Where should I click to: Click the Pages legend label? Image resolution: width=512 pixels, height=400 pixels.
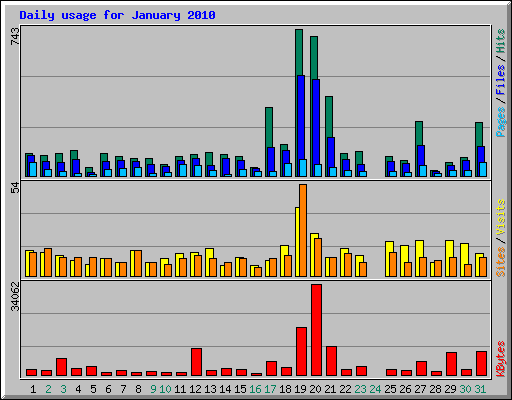click(x=501, y=122)
